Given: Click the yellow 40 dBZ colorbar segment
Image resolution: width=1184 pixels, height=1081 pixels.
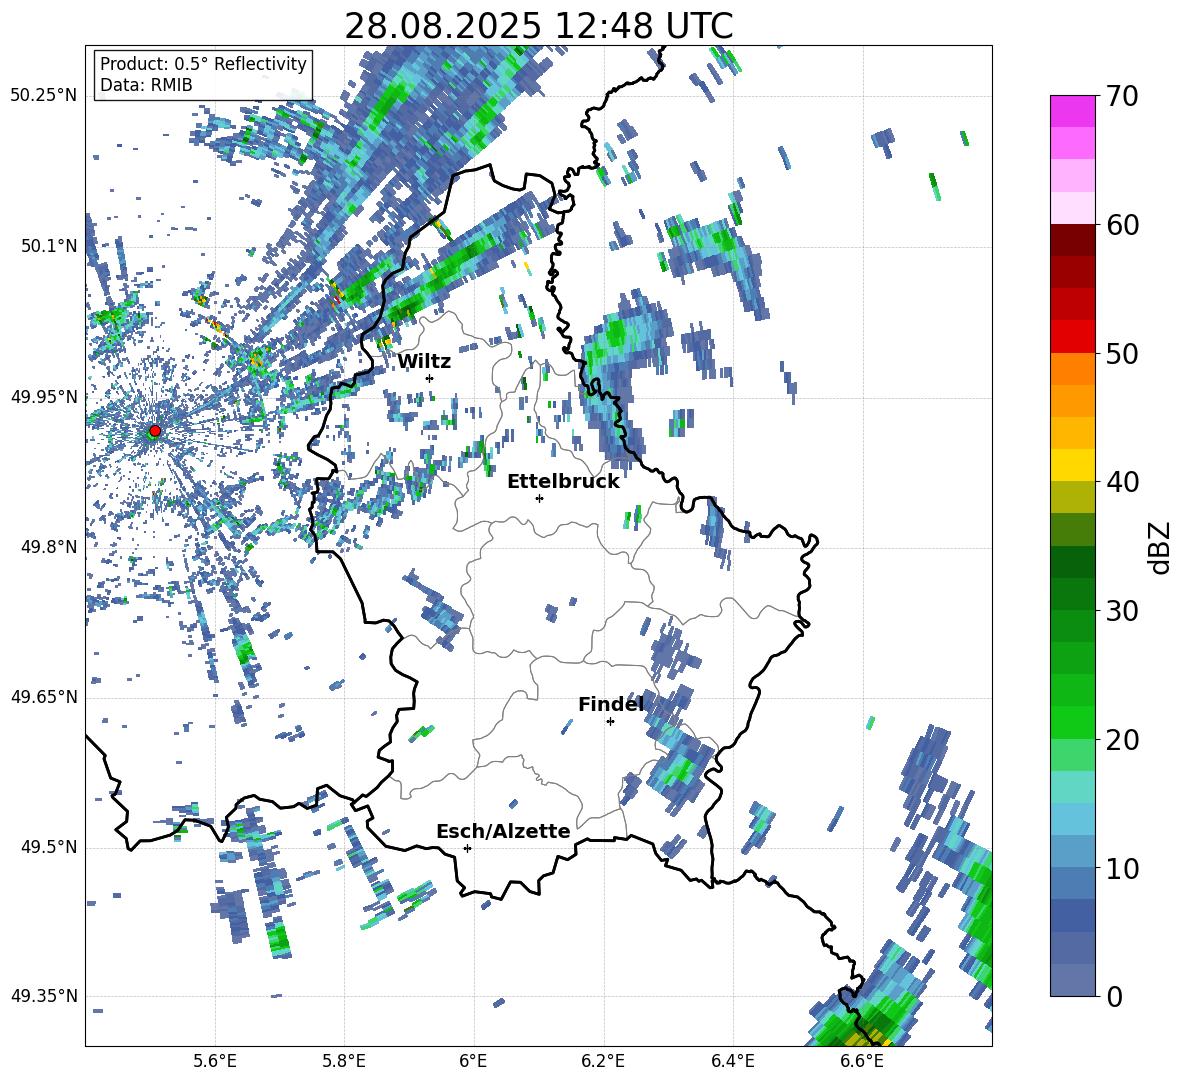Looking at the screenshot, I should [x=1072, y=466].
